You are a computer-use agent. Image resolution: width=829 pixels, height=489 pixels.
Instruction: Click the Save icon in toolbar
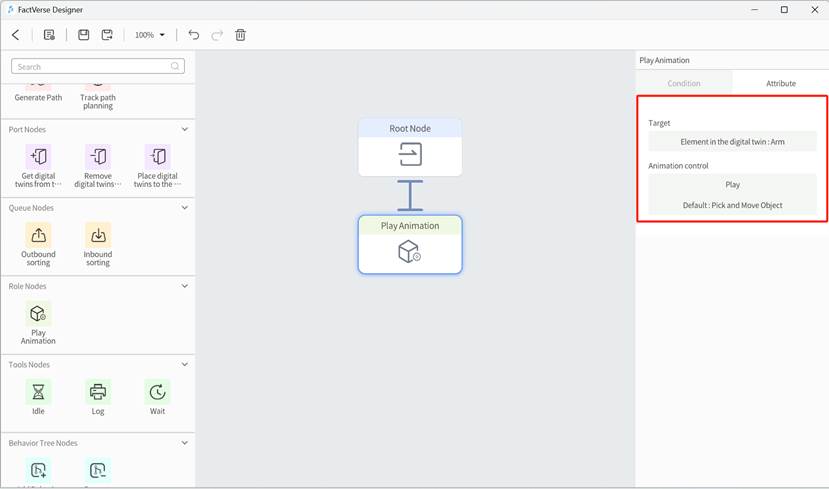84,35
